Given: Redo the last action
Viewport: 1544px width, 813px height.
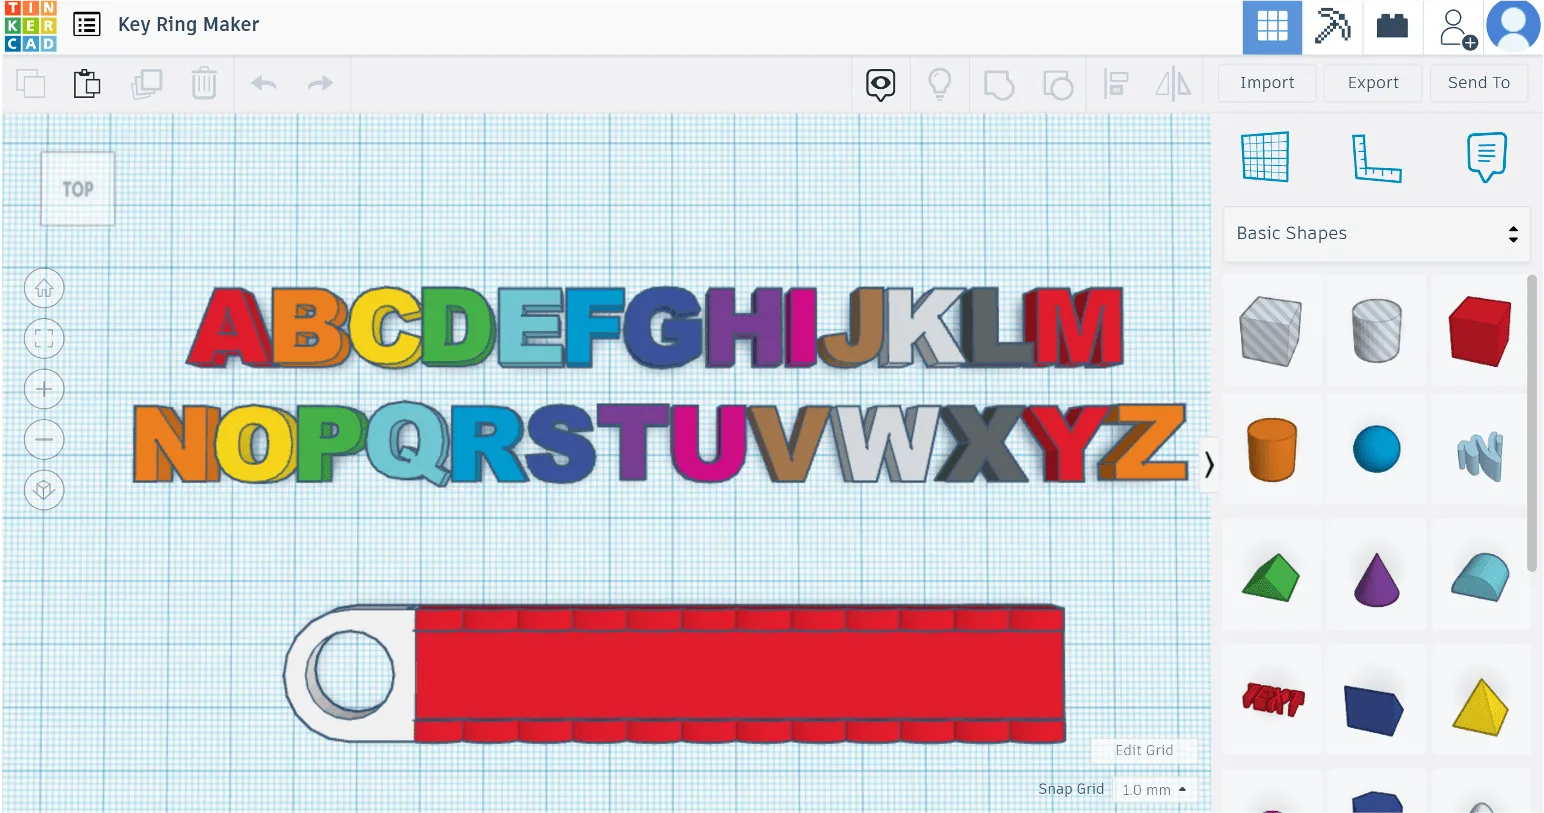Looking at the screenshot, I should click(x=320, y=83).
